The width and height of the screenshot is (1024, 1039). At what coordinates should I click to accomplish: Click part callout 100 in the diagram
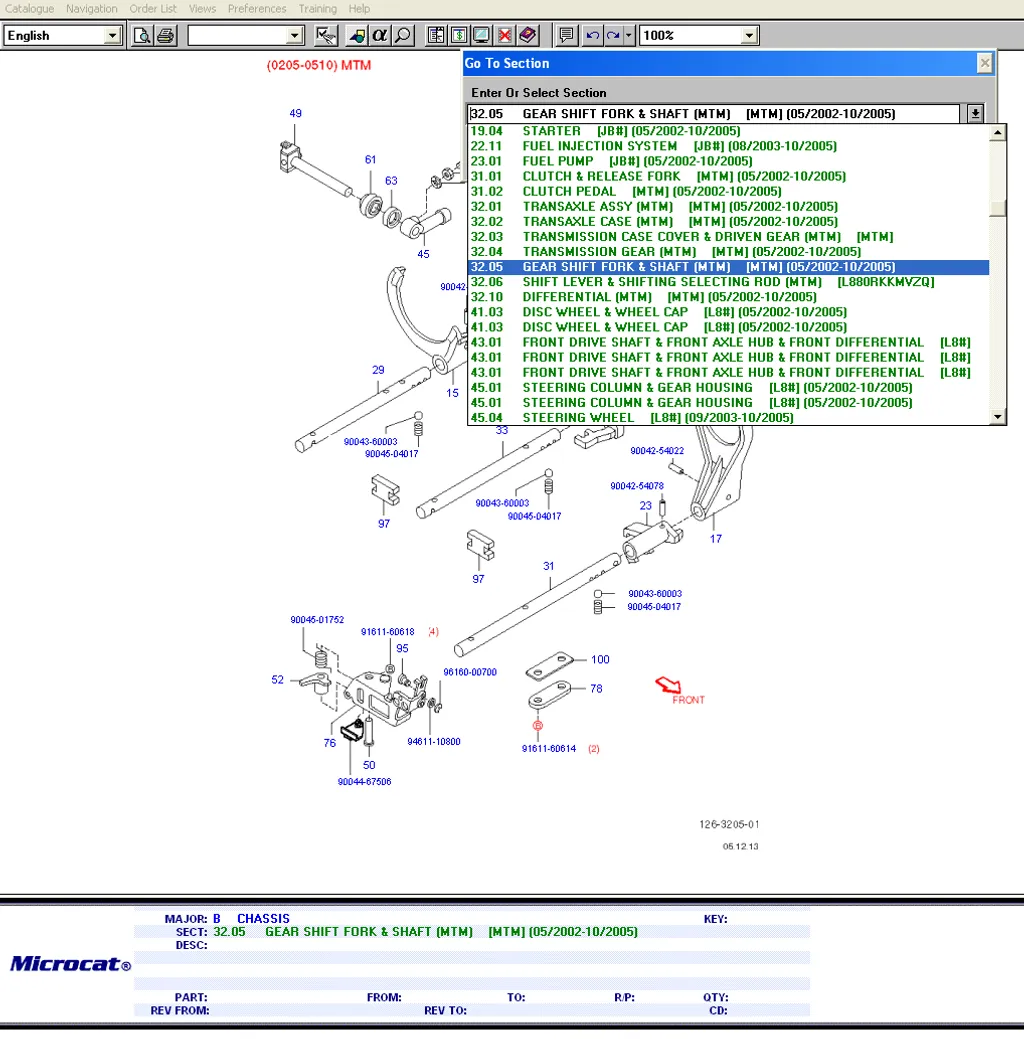[600, 660]
